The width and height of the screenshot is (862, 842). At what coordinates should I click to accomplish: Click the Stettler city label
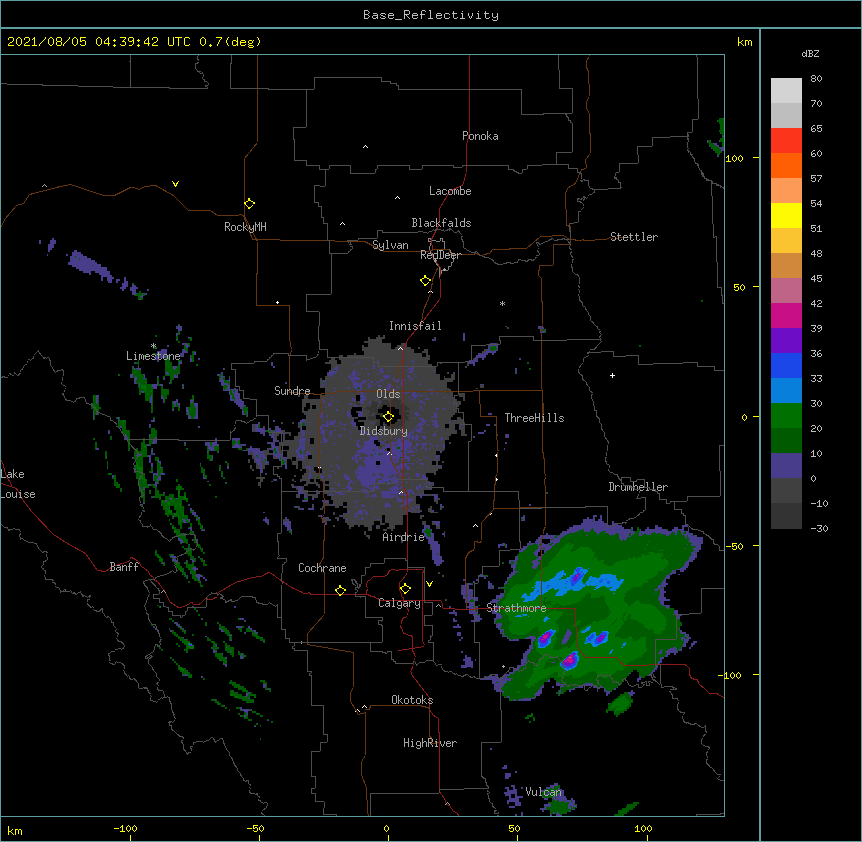pos(634,237)
